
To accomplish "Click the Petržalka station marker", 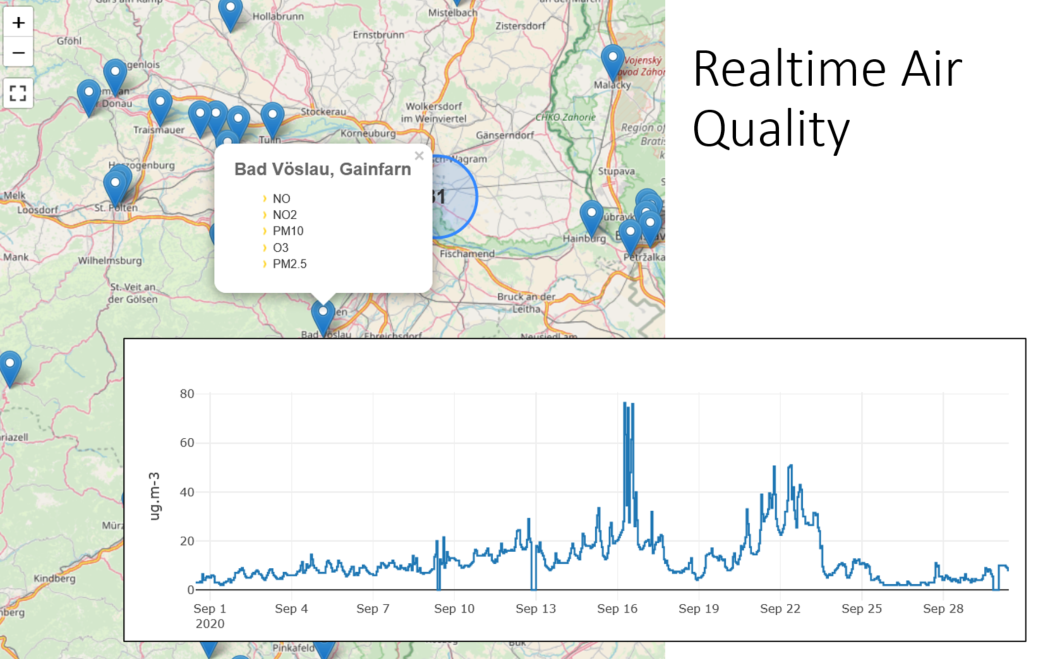I will tap(630, 238).
